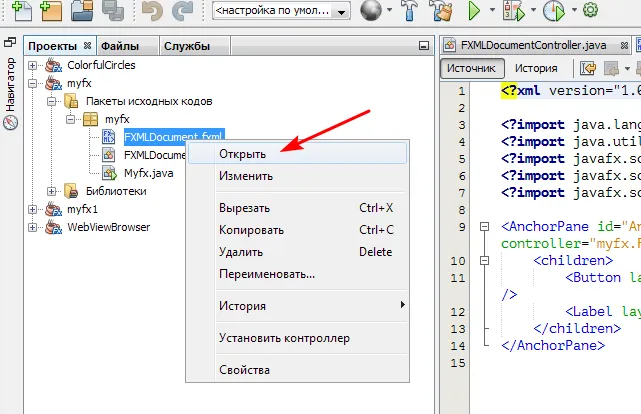Choose Свойства in context menu
This screenshot has height=414, width=641.
[x=298, y=370]
